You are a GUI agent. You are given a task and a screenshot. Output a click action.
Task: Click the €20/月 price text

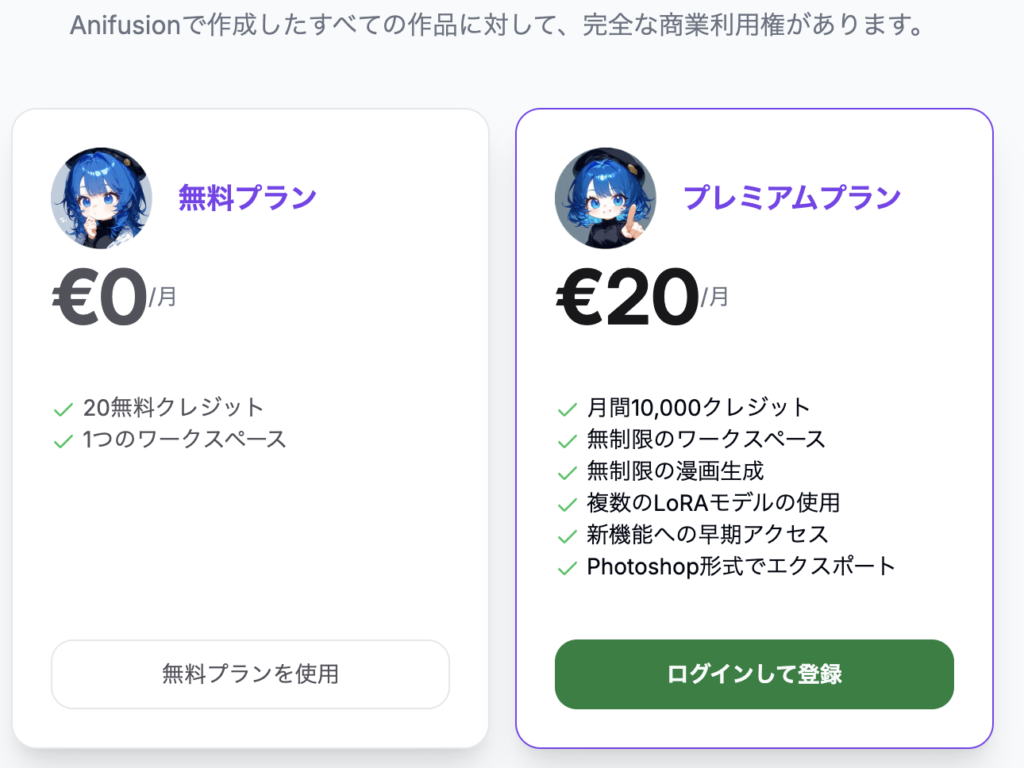click(642, 296)
